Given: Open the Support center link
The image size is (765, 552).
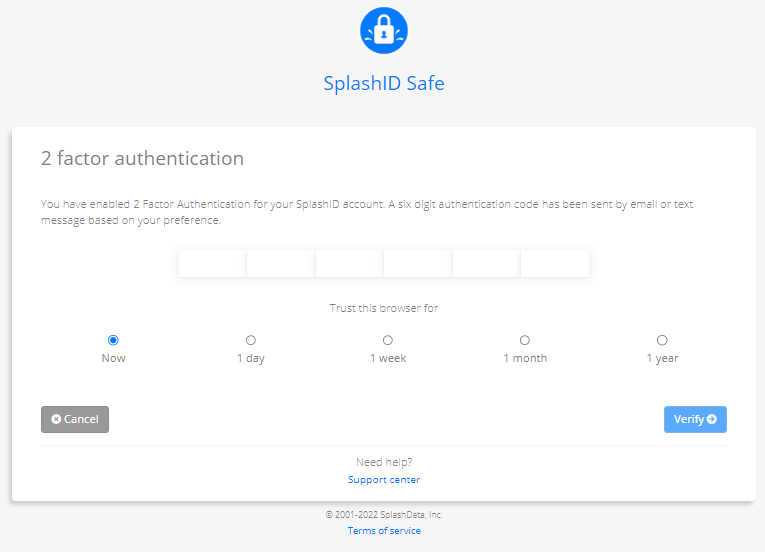Looking at the screenshot, I should tap(384, 480).
